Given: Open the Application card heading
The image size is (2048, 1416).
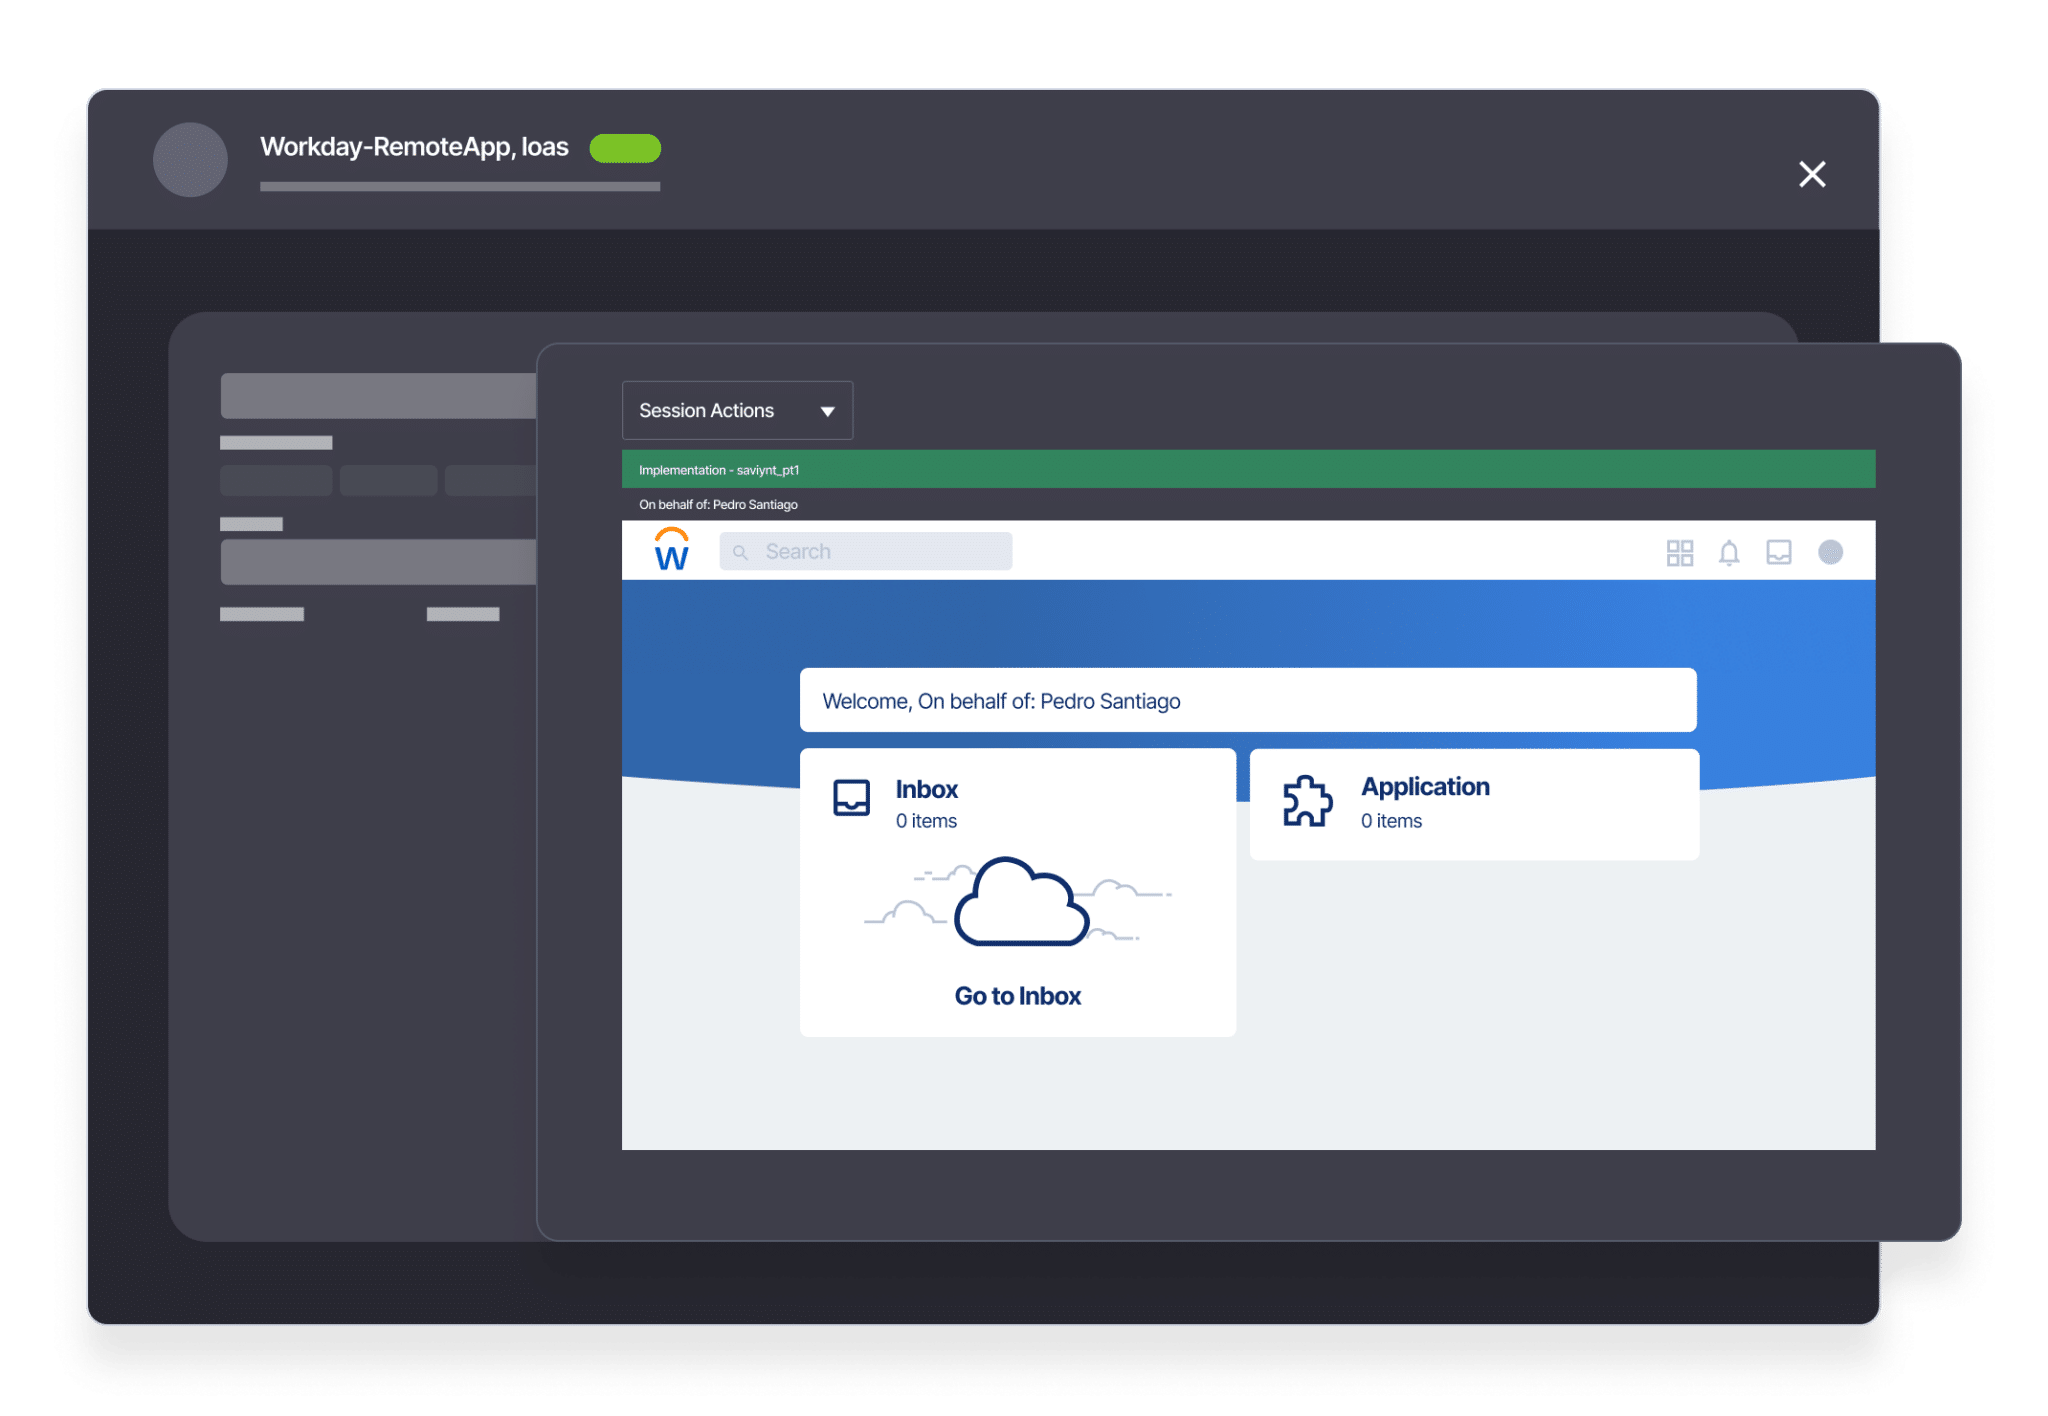Looking at the screenshot, I should coord(1424,787).
